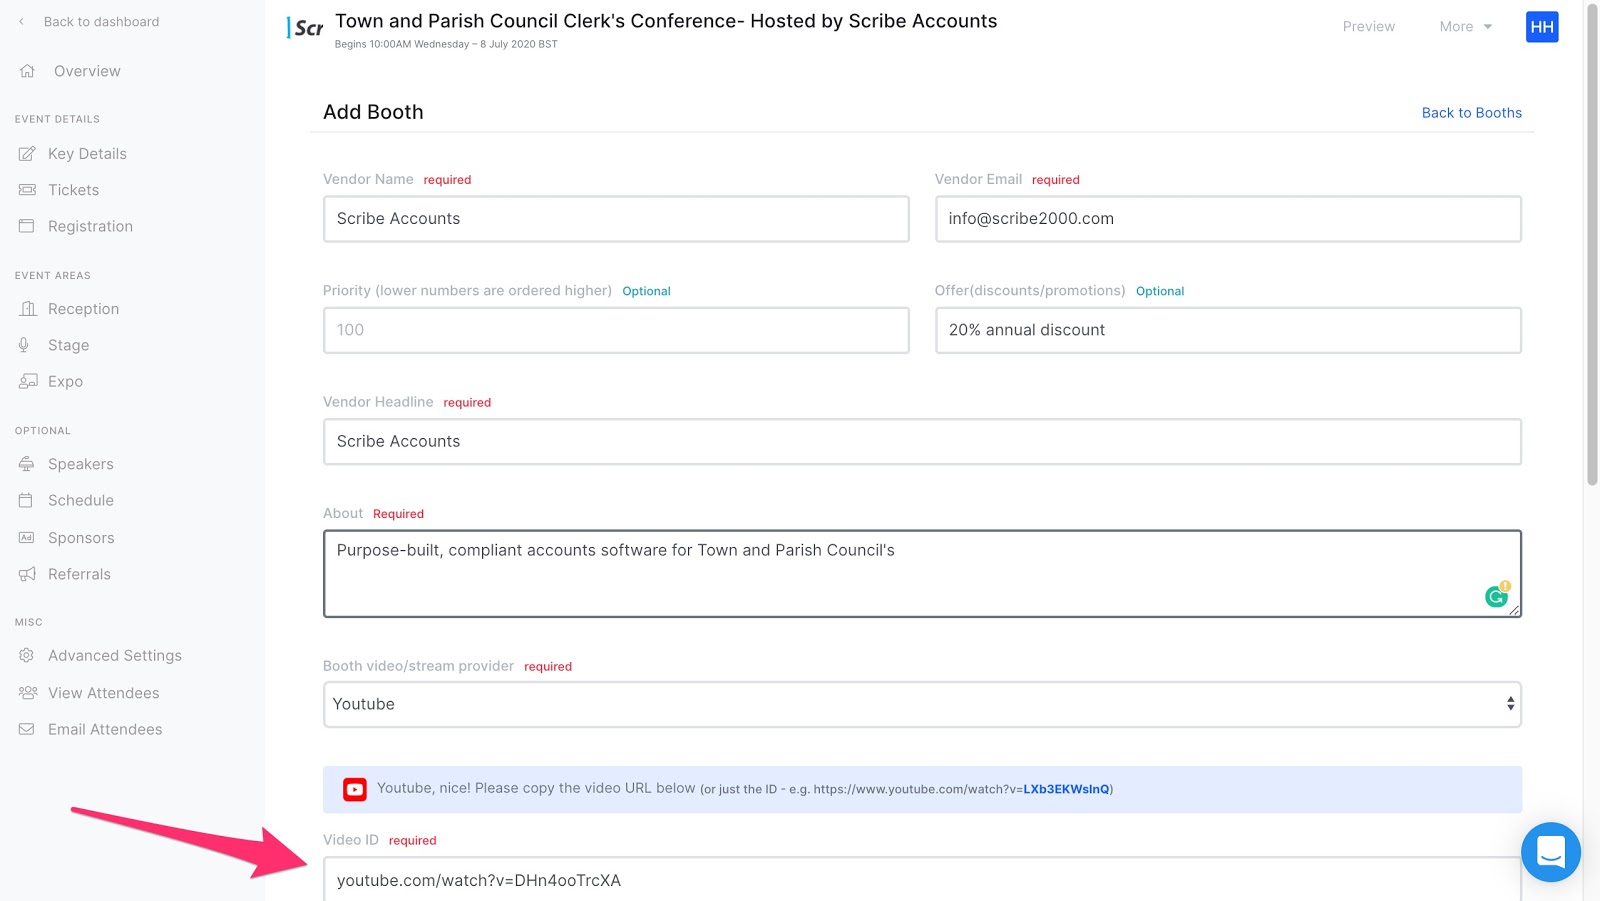
Task: Click the back arrow chevron
Action: pos(21,22)
